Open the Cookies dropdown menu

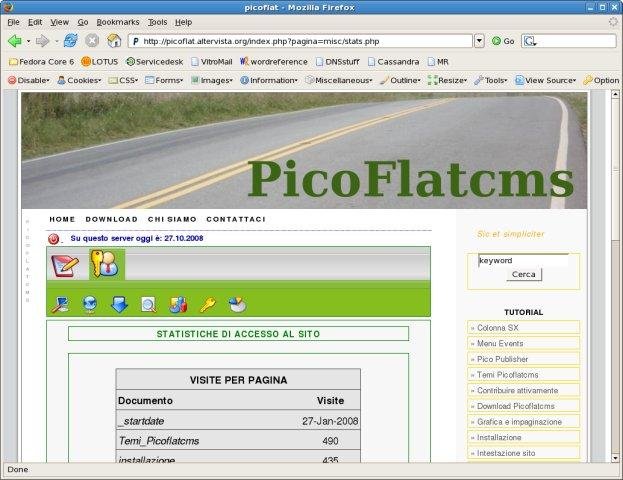(79, 80)
